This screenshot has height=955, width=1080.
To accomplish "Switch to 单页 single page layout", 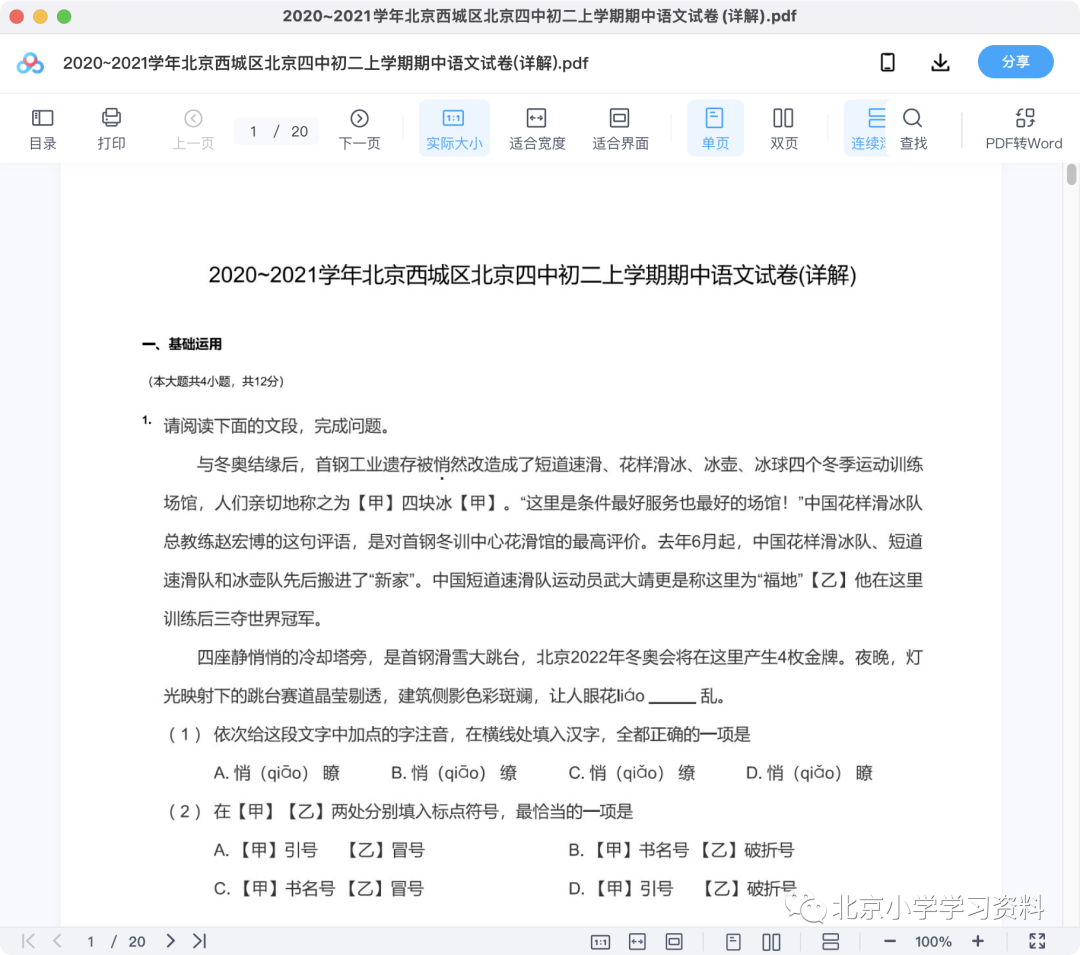I will point(715,129).
